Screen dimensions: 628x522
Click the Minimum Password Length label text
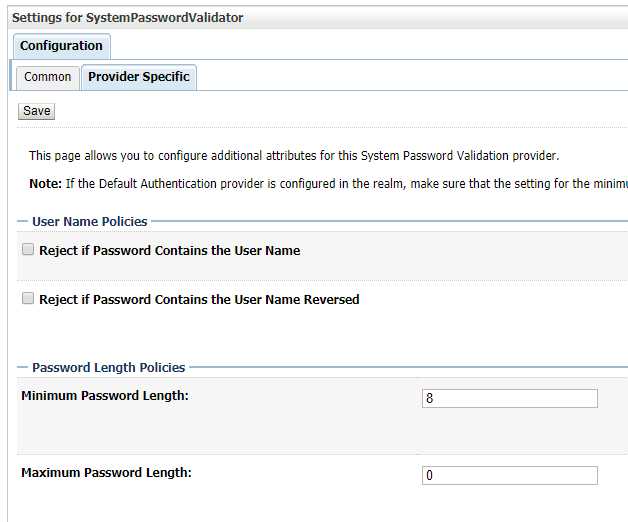pyautogui.click(x=105, y=396)
